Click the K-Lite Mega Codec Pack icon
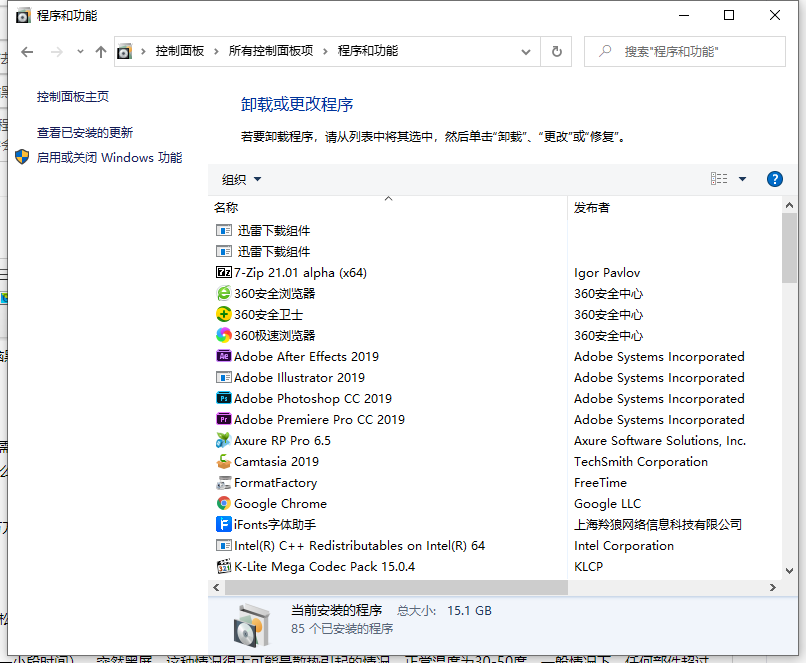 pos(224,566)
